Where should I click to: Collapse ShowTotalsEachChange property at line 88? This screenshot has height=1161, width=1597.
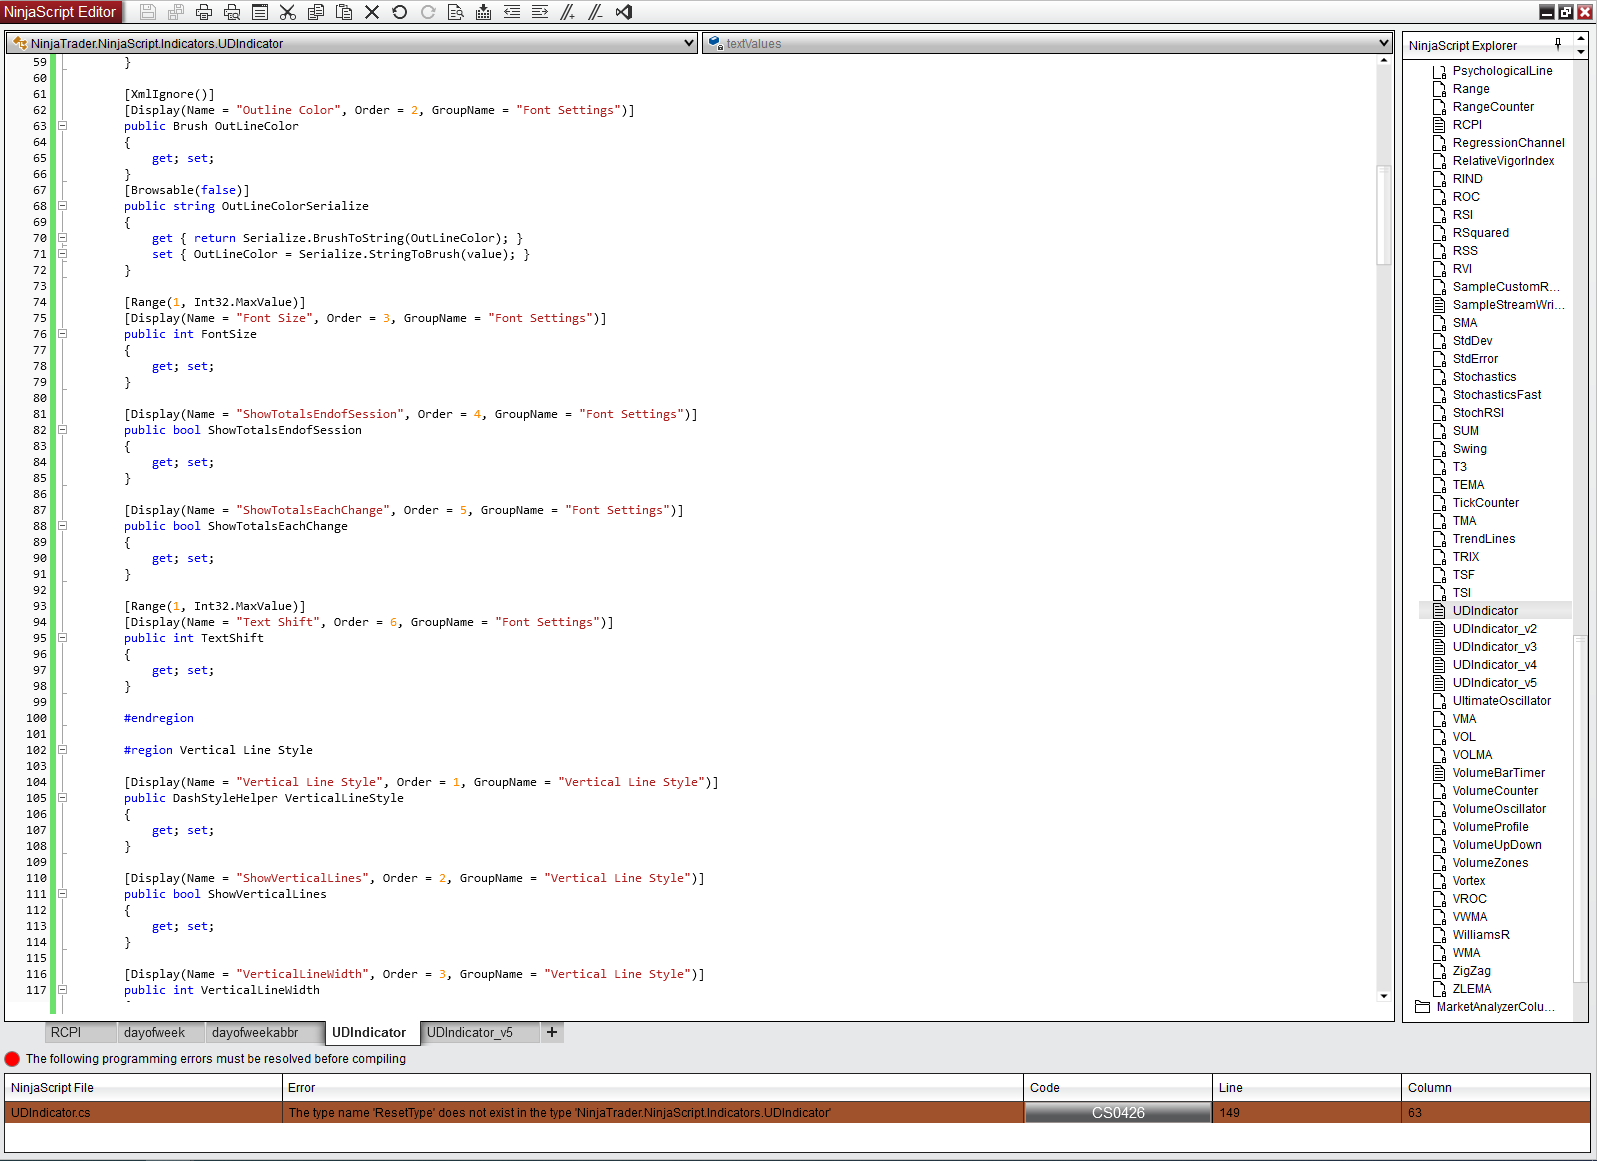click(62, 526)
